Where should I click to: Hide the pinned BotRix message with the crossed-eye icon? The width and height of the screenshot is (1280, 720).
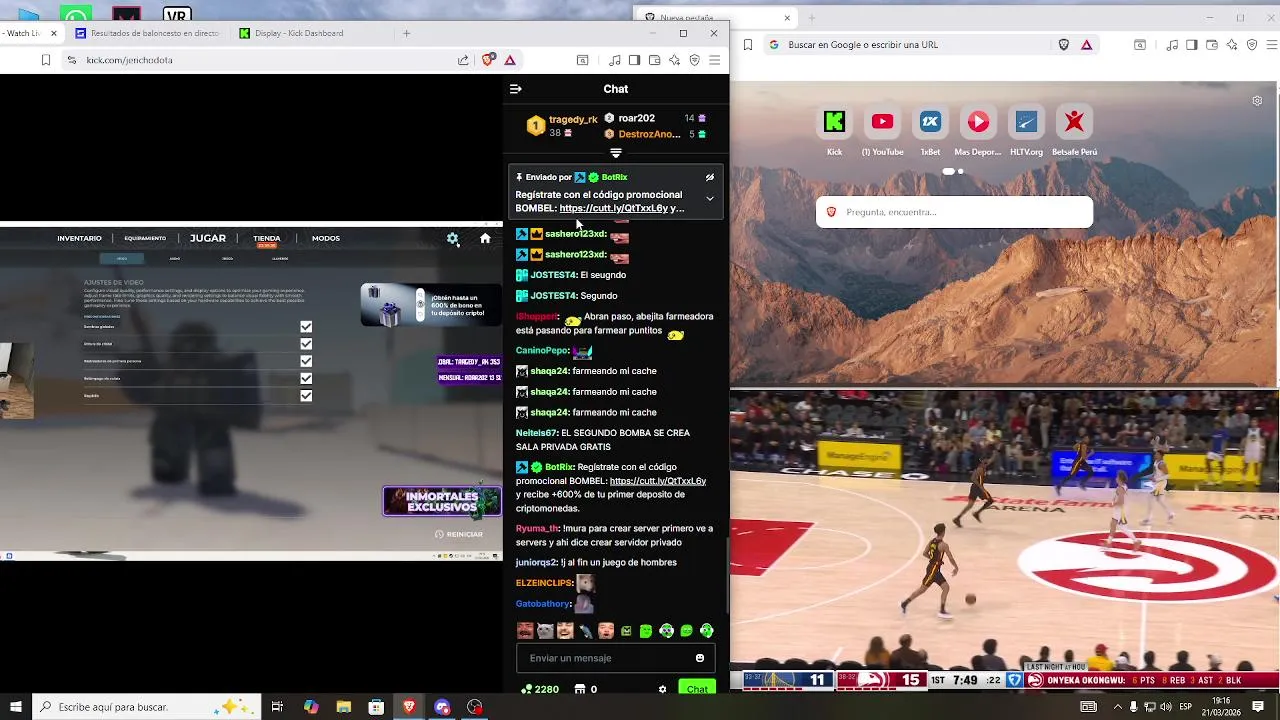pos(710,177)
